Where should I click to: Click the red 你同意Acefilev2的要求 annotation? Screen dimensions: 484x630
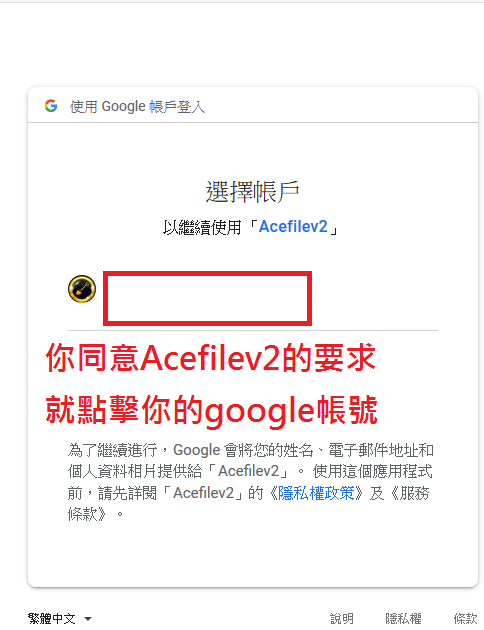point(210,358)
